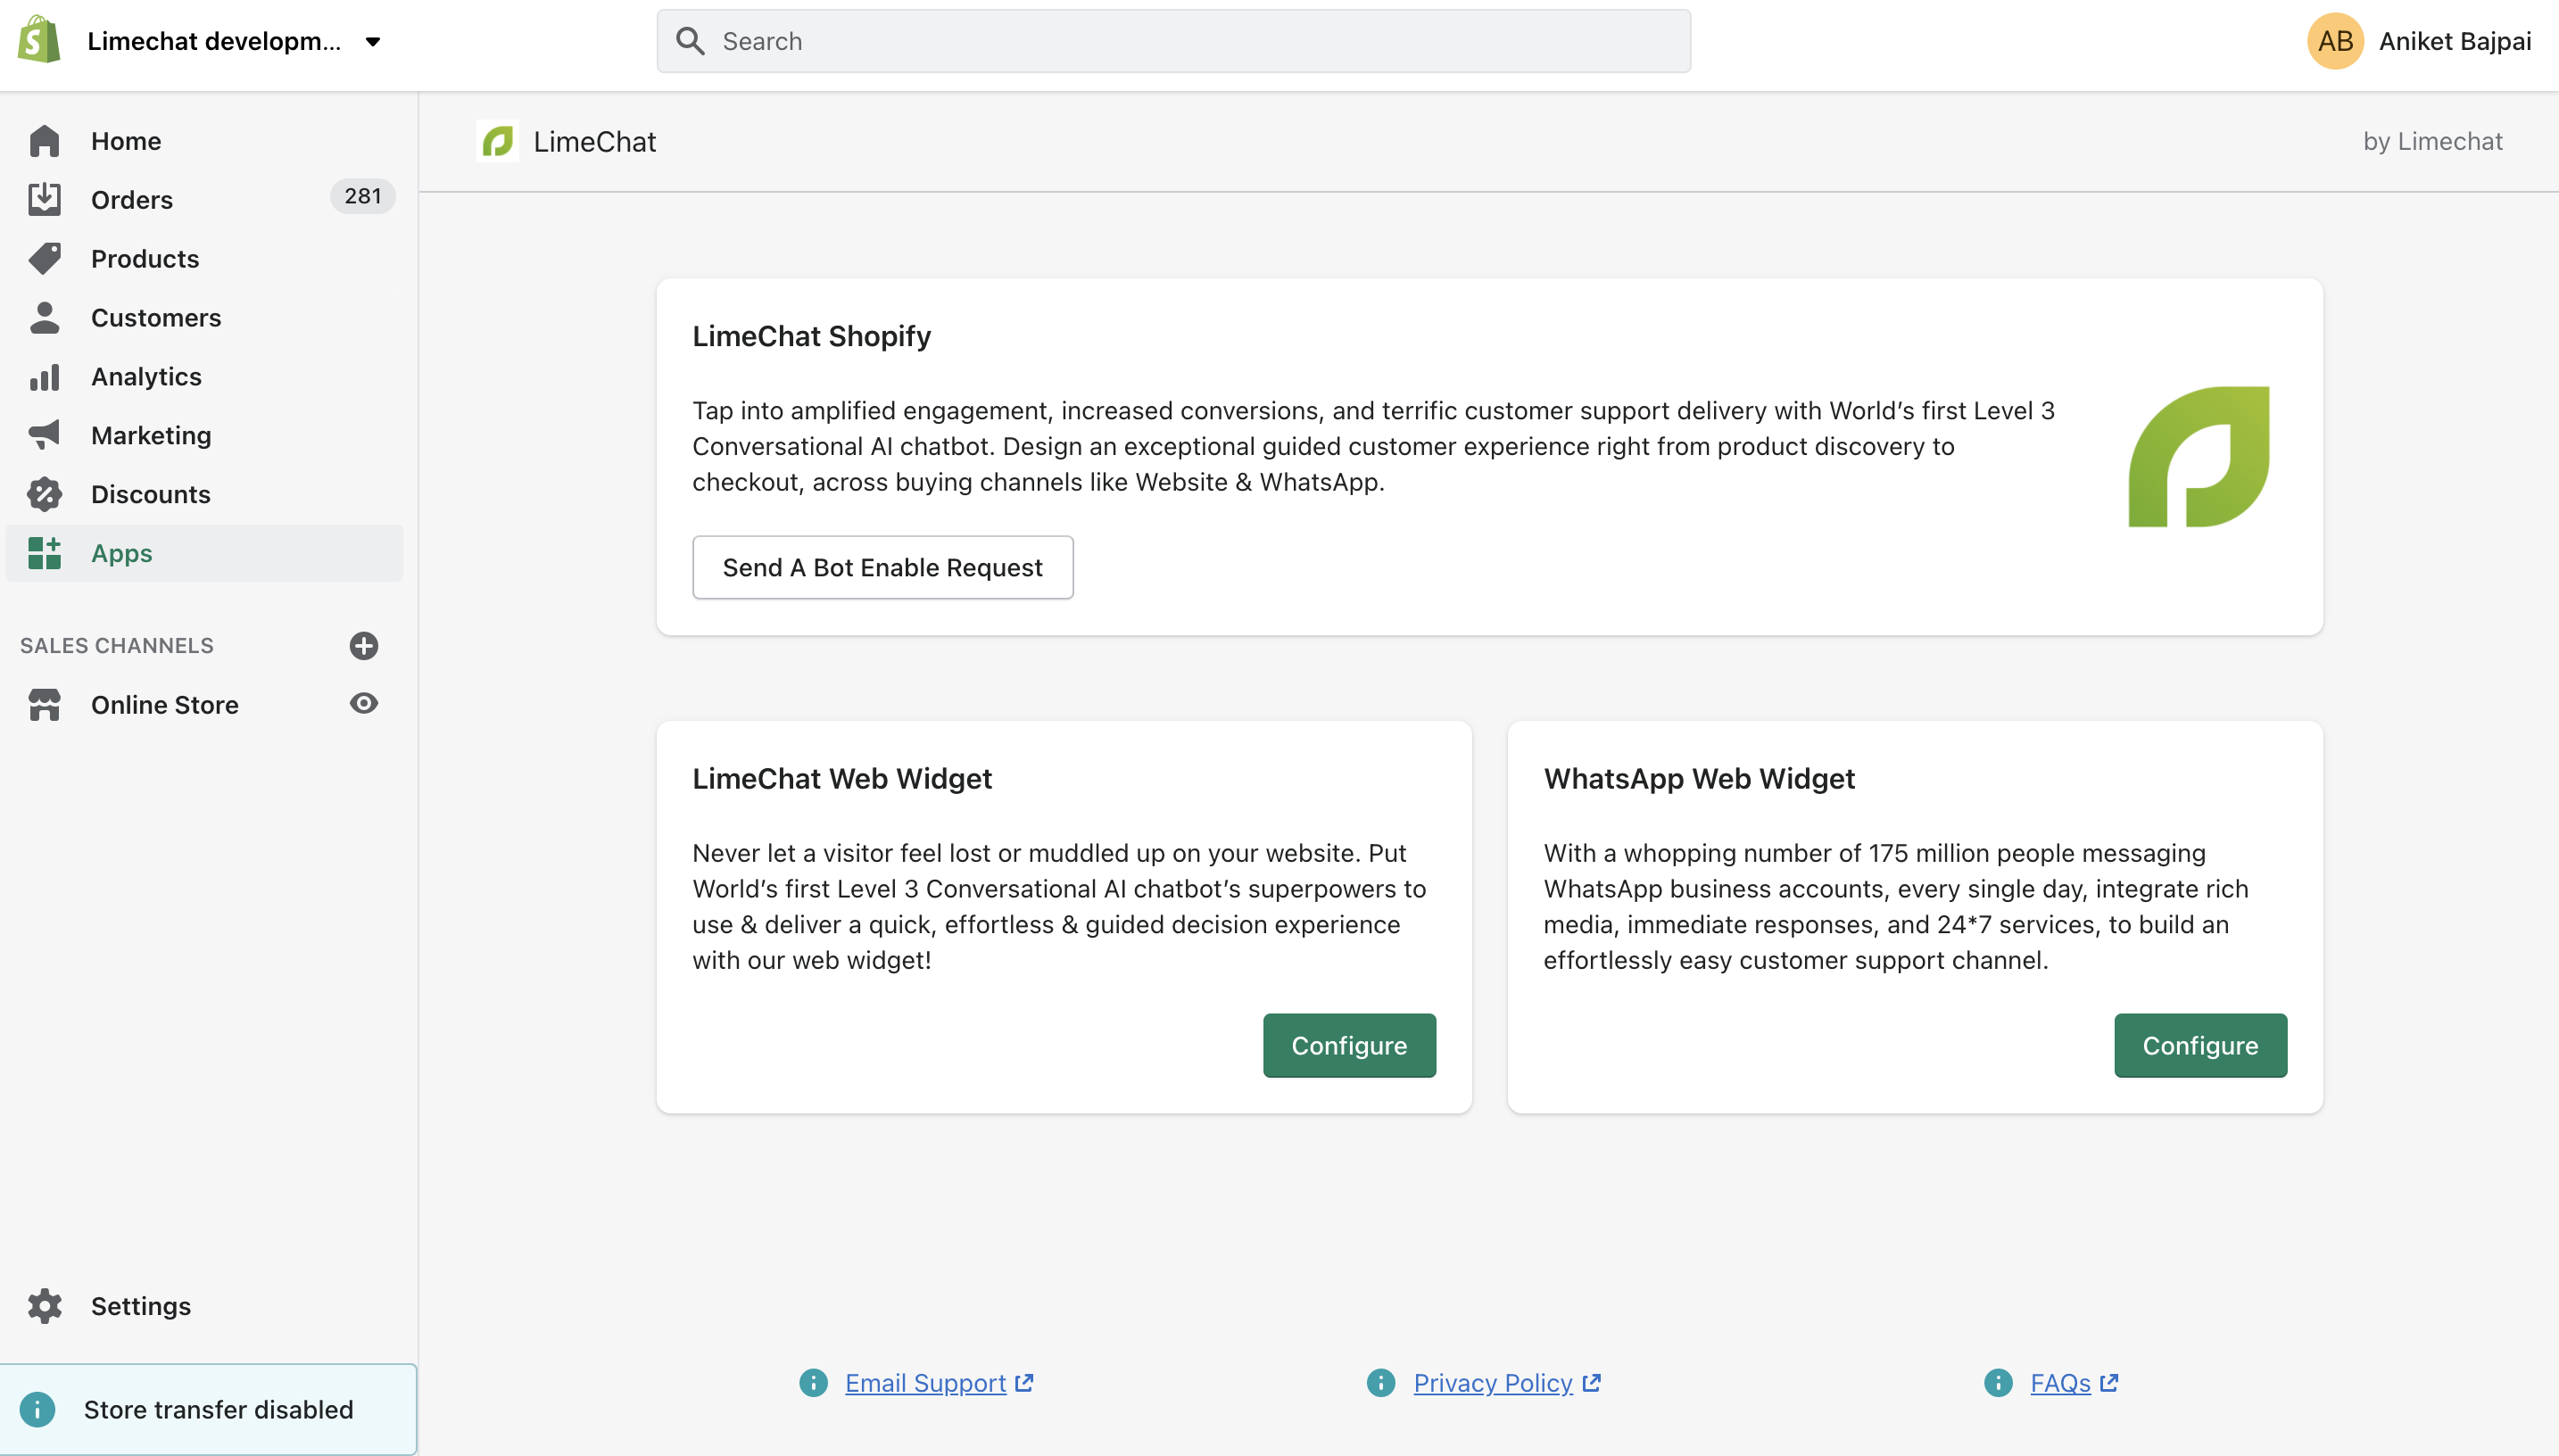This screenshot has width=2559, height=1456.
Task: Click the Online Store storefront icon
Action: click(x=45, y=705)
